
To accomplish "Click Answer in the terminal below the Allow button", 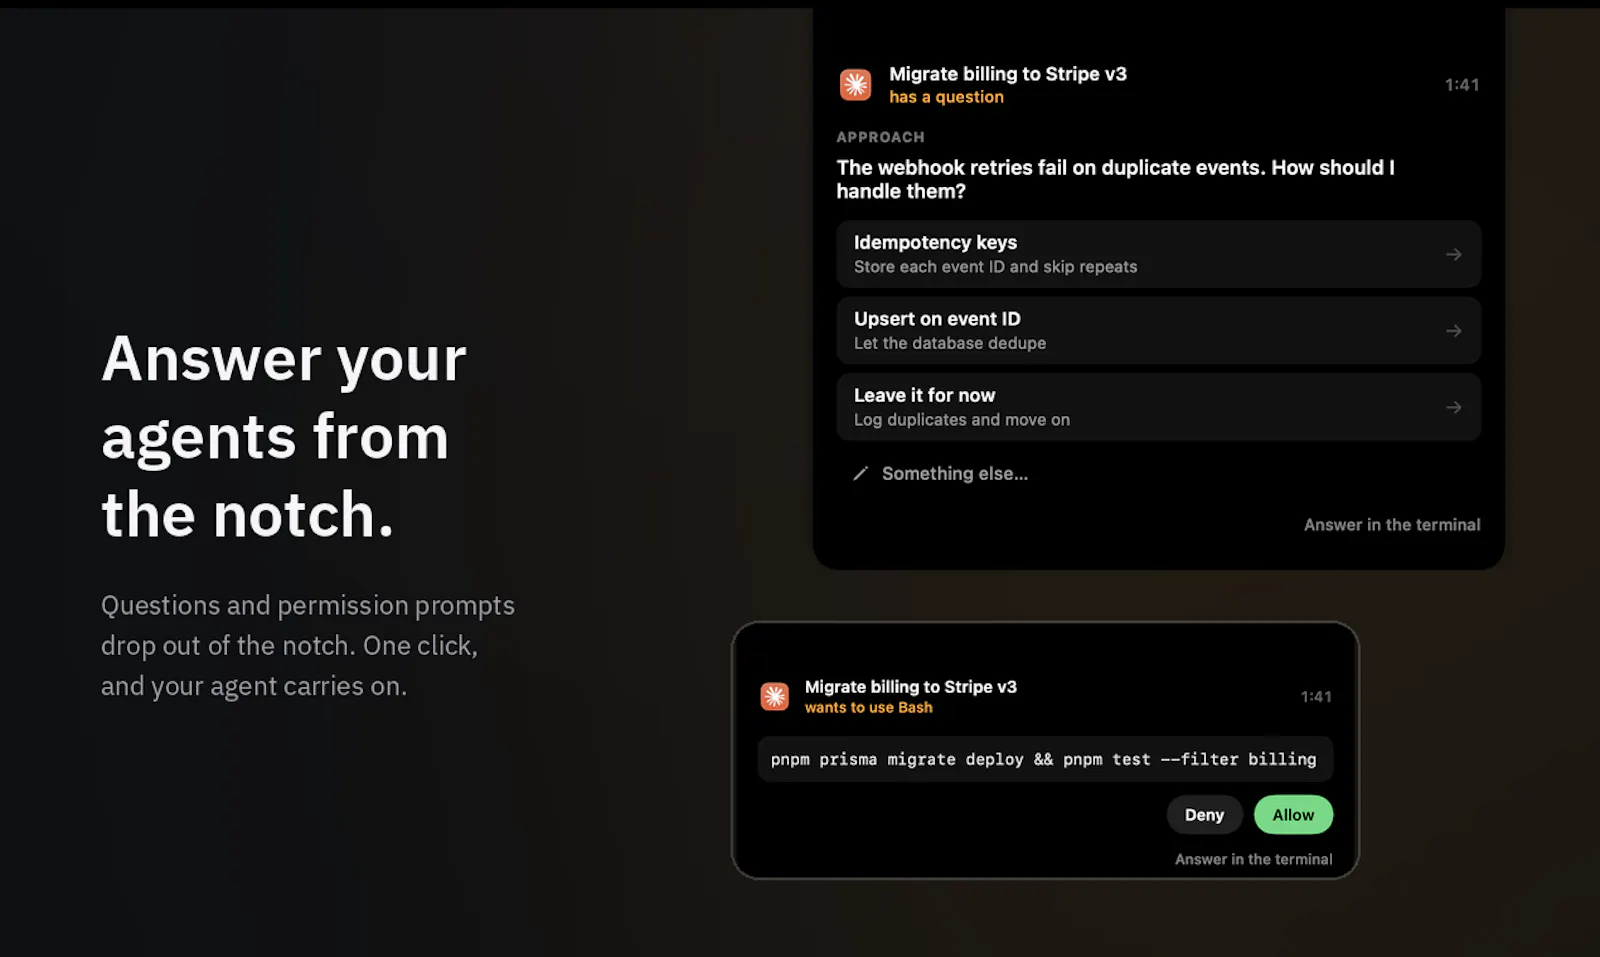I will point(1253,859).
